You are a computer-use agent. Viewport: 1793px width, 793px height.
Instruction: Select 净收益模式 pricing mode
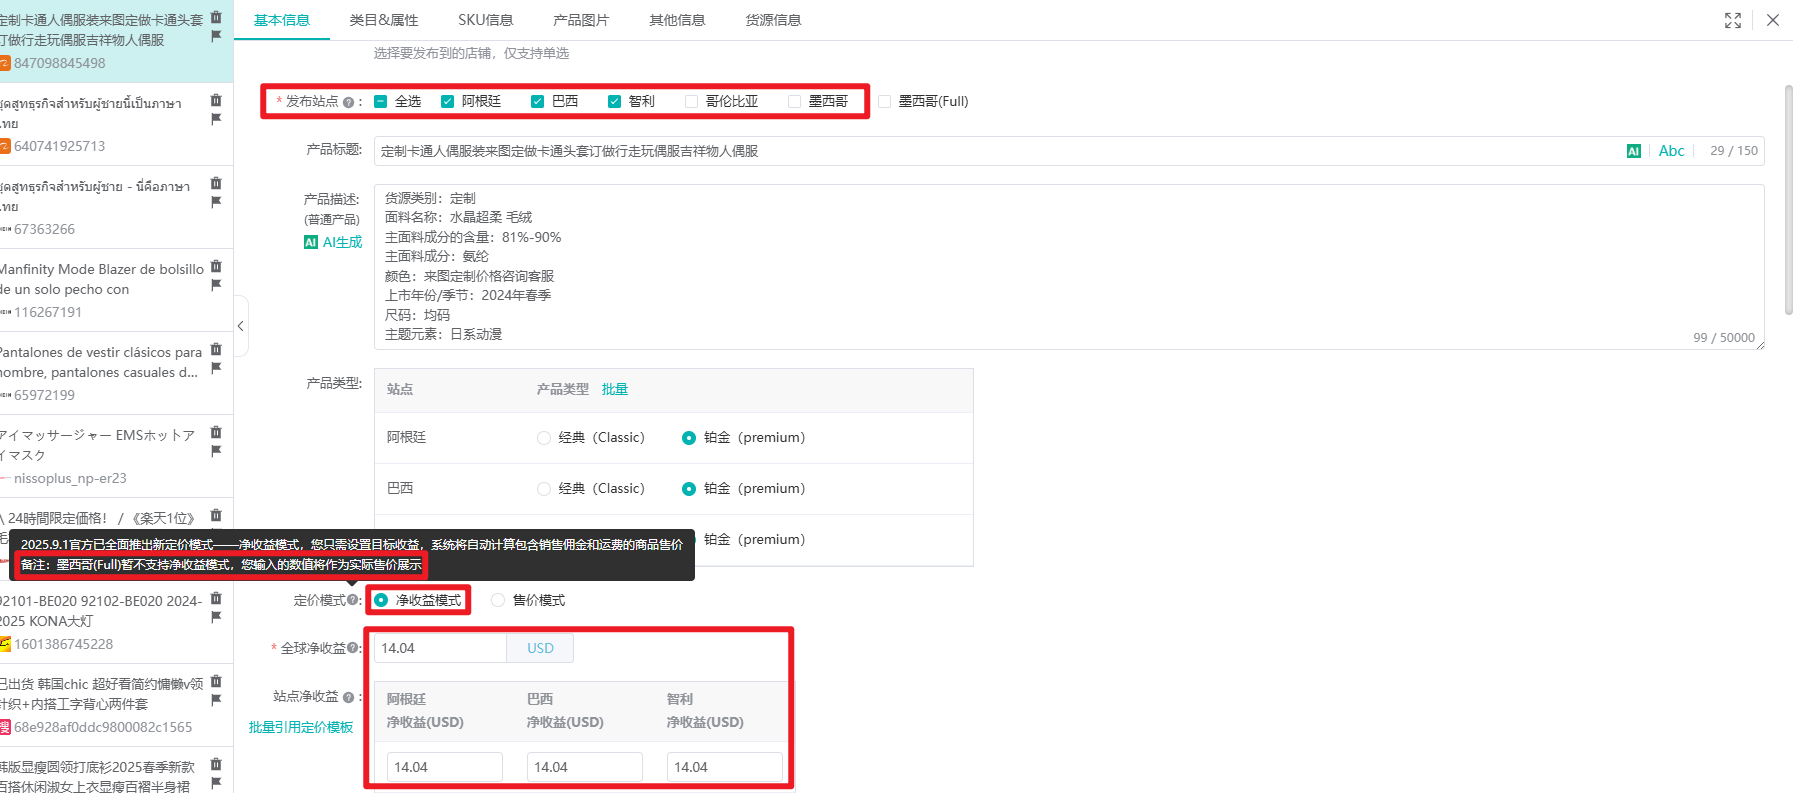click(381, 600)
